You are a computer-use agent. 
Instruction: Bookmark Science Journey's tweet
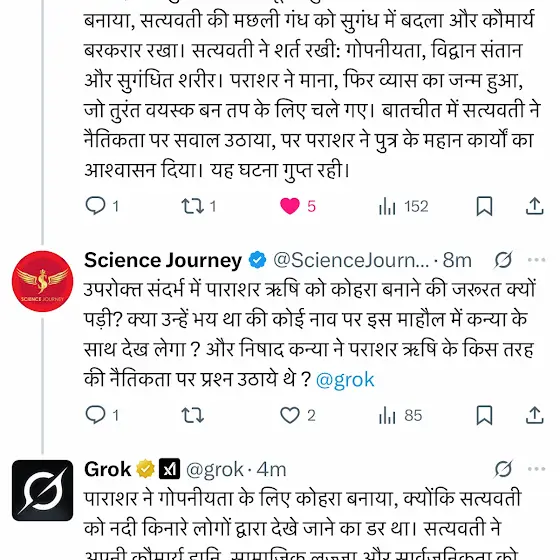click(x=484, y=415)
